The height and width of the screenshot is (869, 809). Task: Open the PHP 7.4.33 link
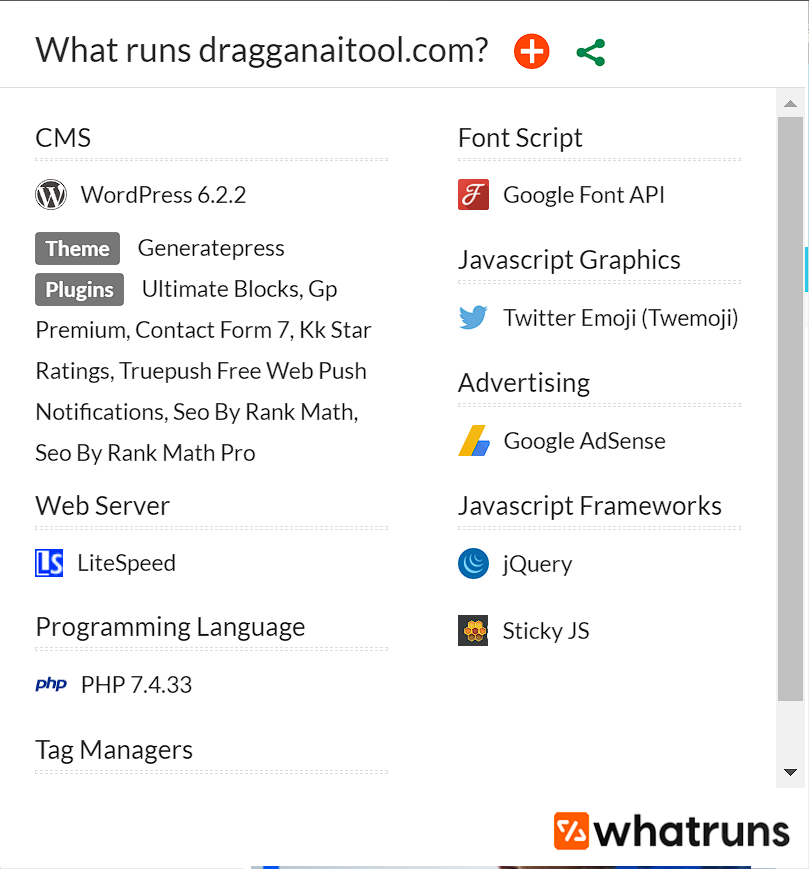coord(136,685)
